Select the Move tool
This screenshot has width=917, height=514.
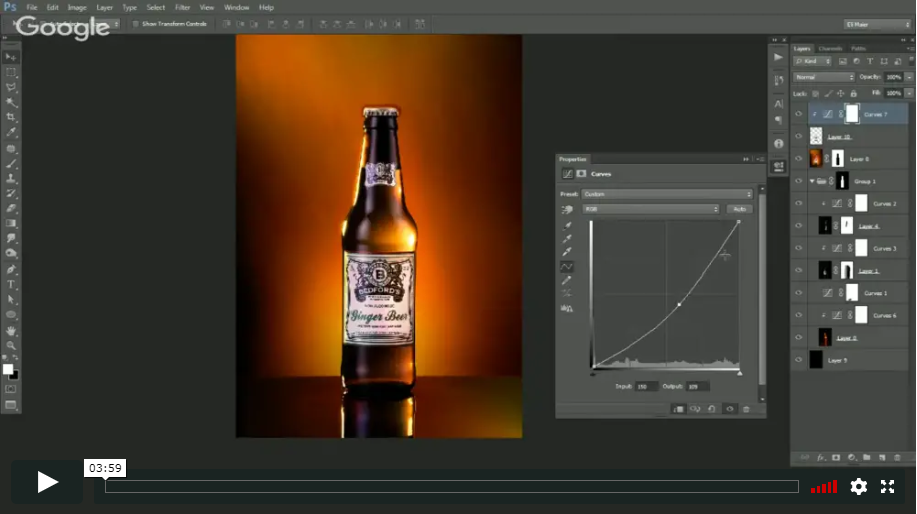(x=11, y=57)
